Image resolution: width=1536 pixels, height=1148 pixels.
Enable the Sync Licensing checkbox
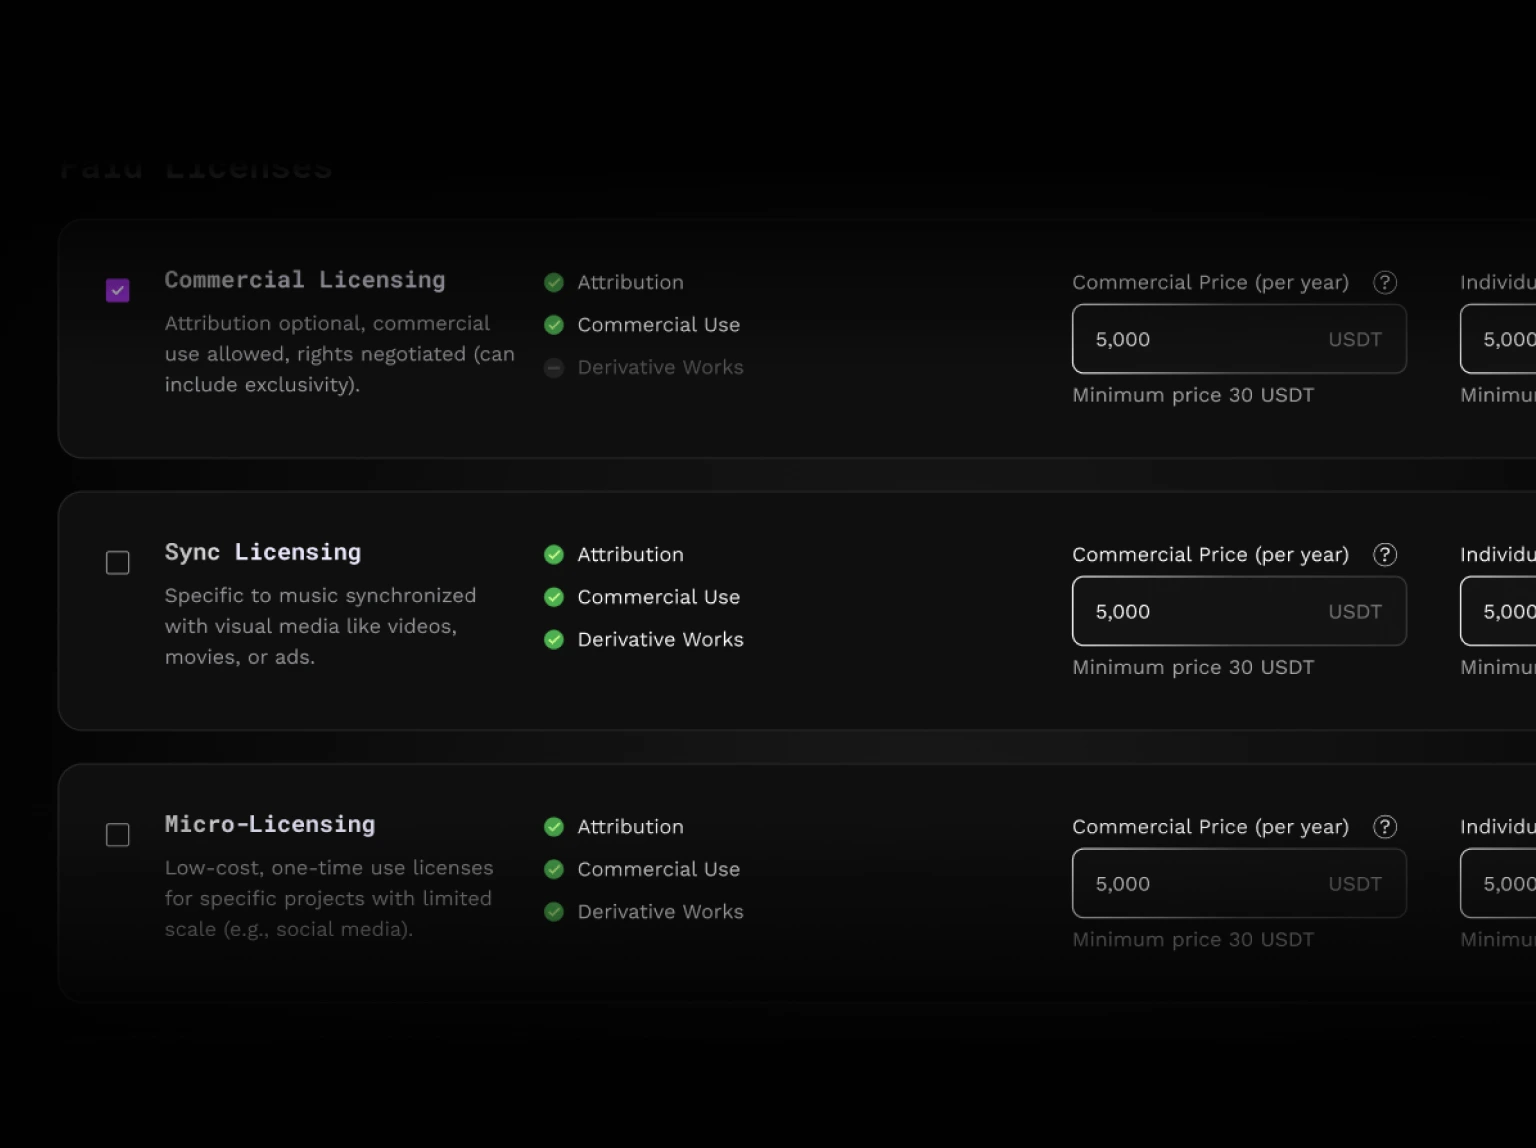118,563
